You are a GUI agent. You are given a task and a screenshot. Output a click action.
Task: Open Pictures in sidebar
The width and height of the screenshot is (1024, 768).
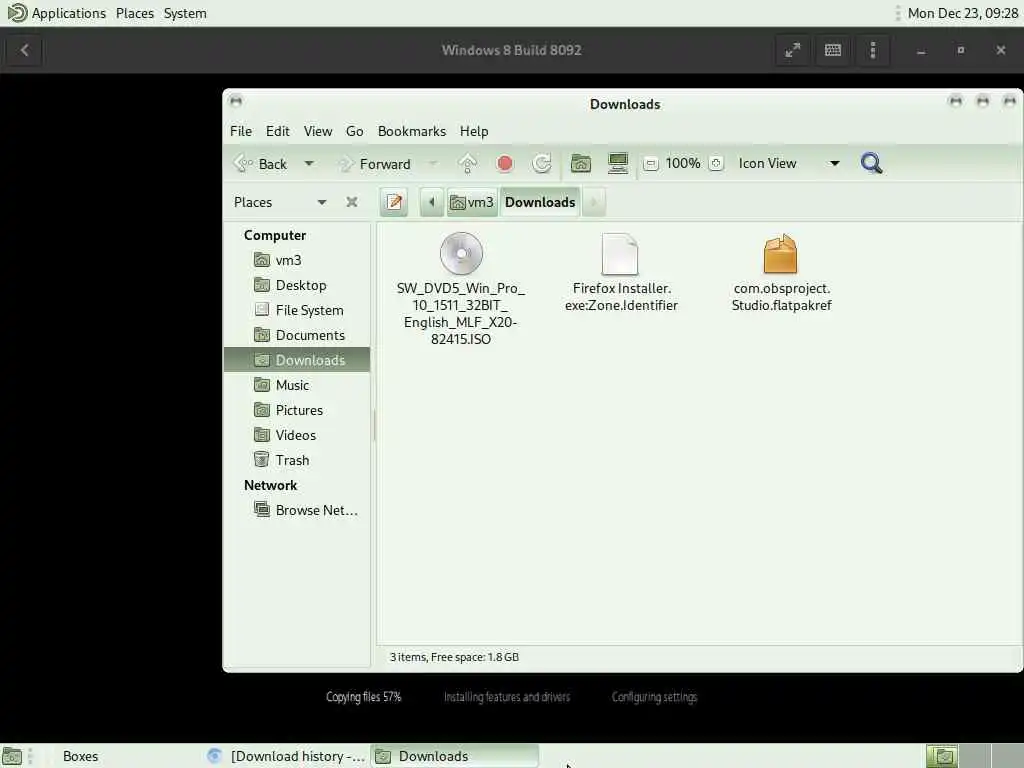[297, 410]
